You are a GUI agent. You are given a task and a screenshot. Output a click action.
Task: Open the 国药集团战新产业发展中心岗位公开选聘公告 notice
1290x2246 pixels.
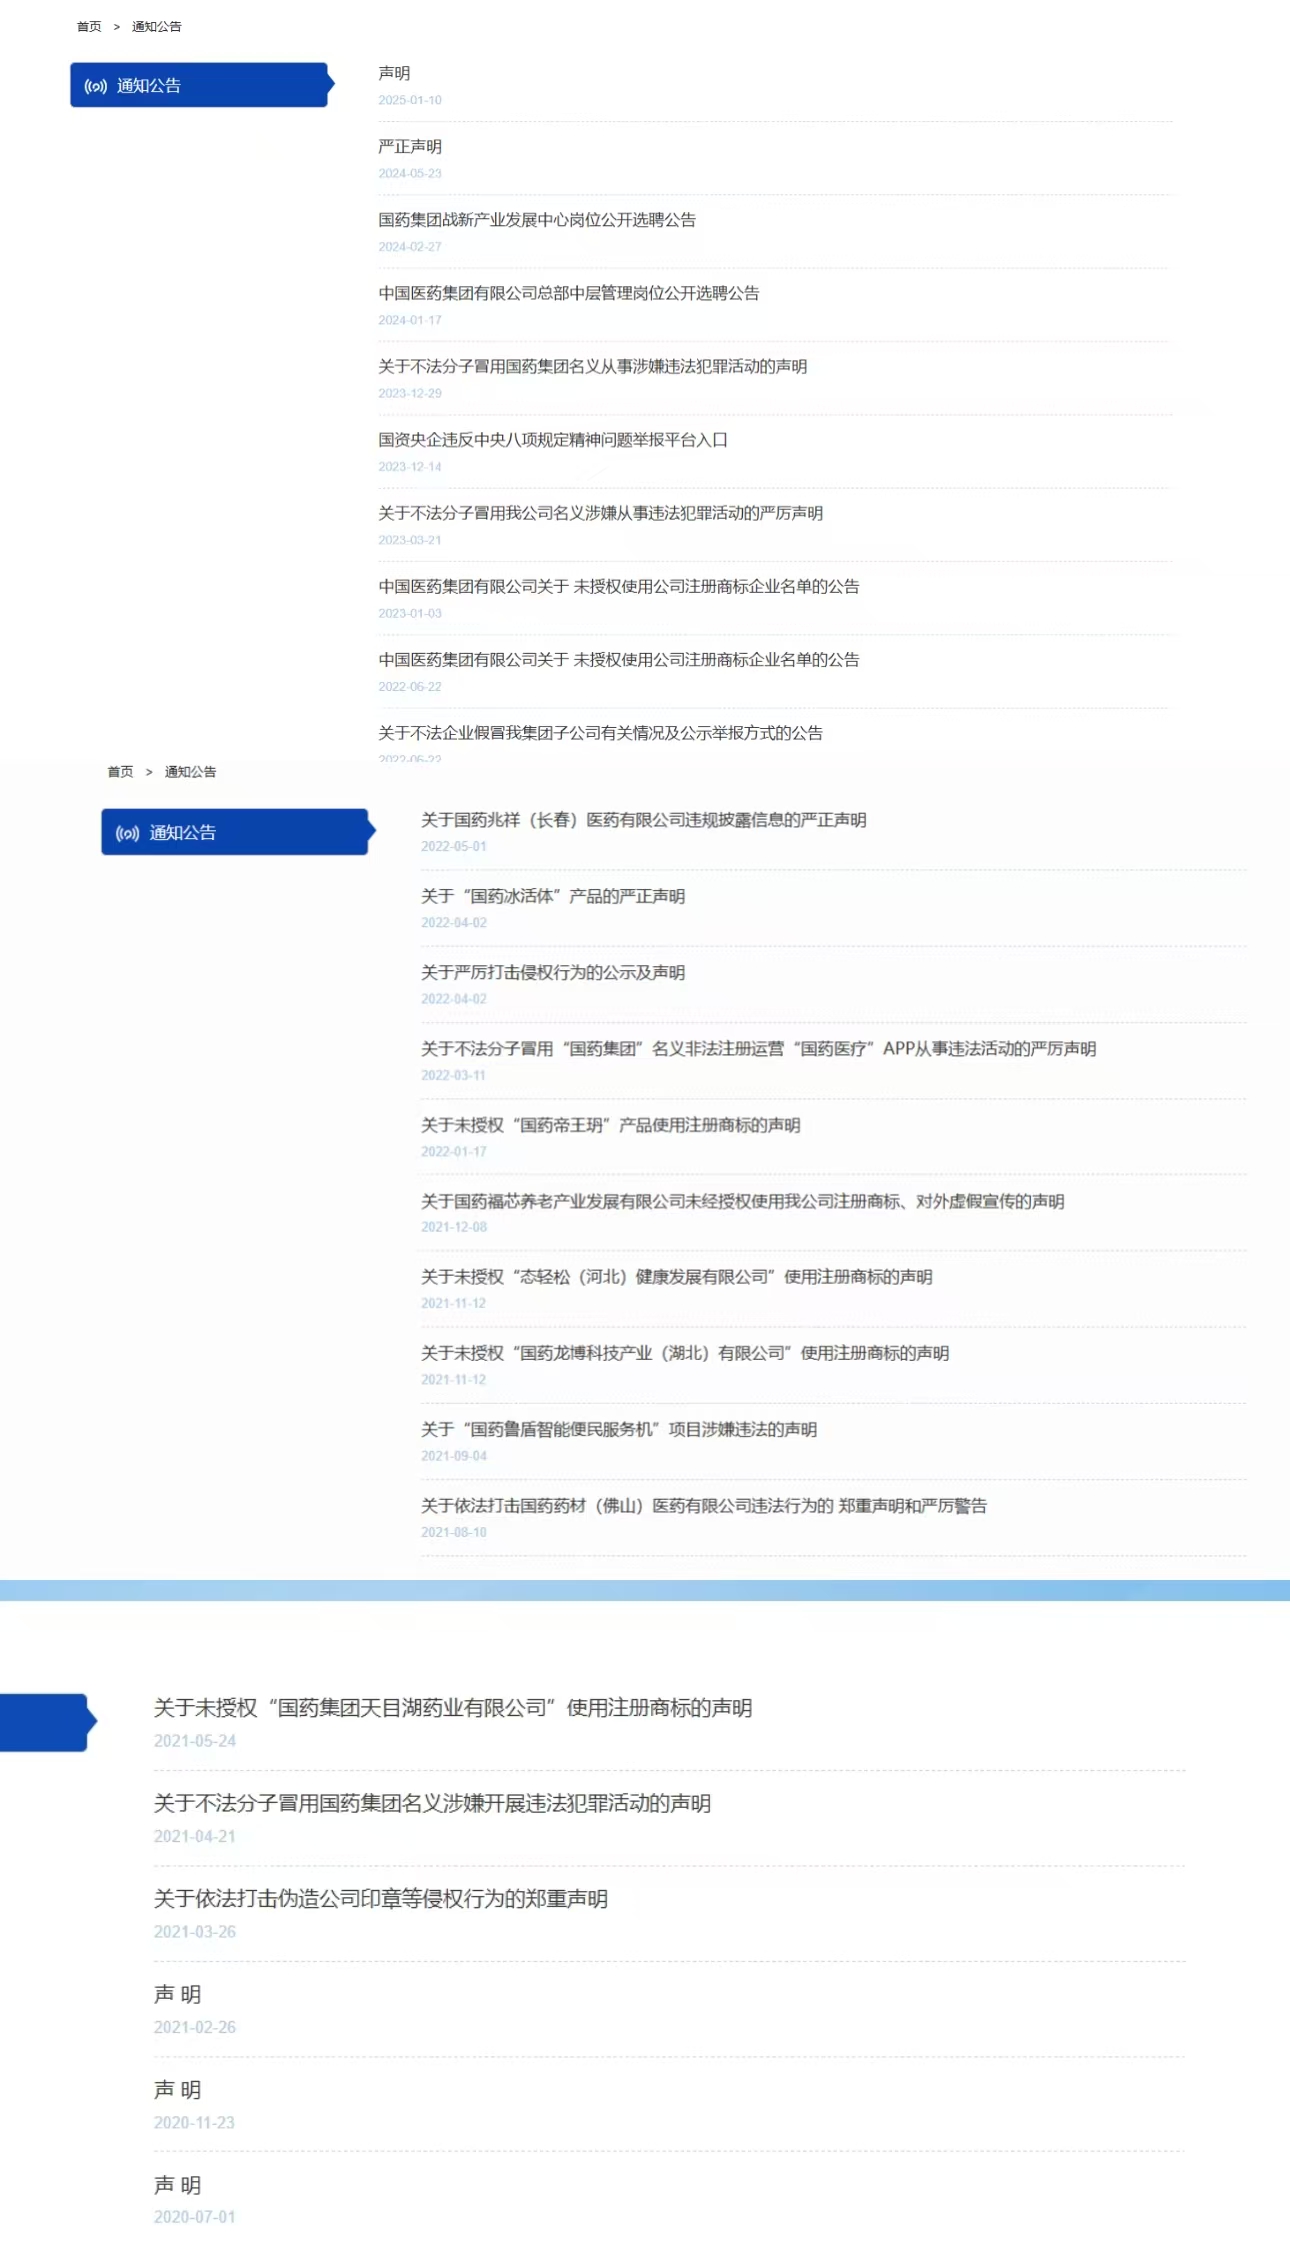[x=537, y=220]
